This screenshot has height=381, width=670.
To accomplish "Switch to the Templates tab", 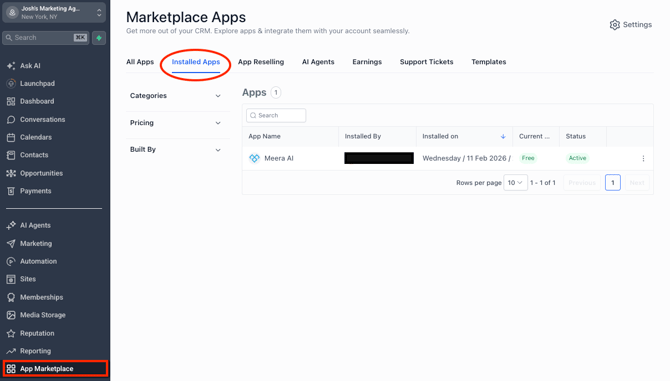I will tap(488, 62).
